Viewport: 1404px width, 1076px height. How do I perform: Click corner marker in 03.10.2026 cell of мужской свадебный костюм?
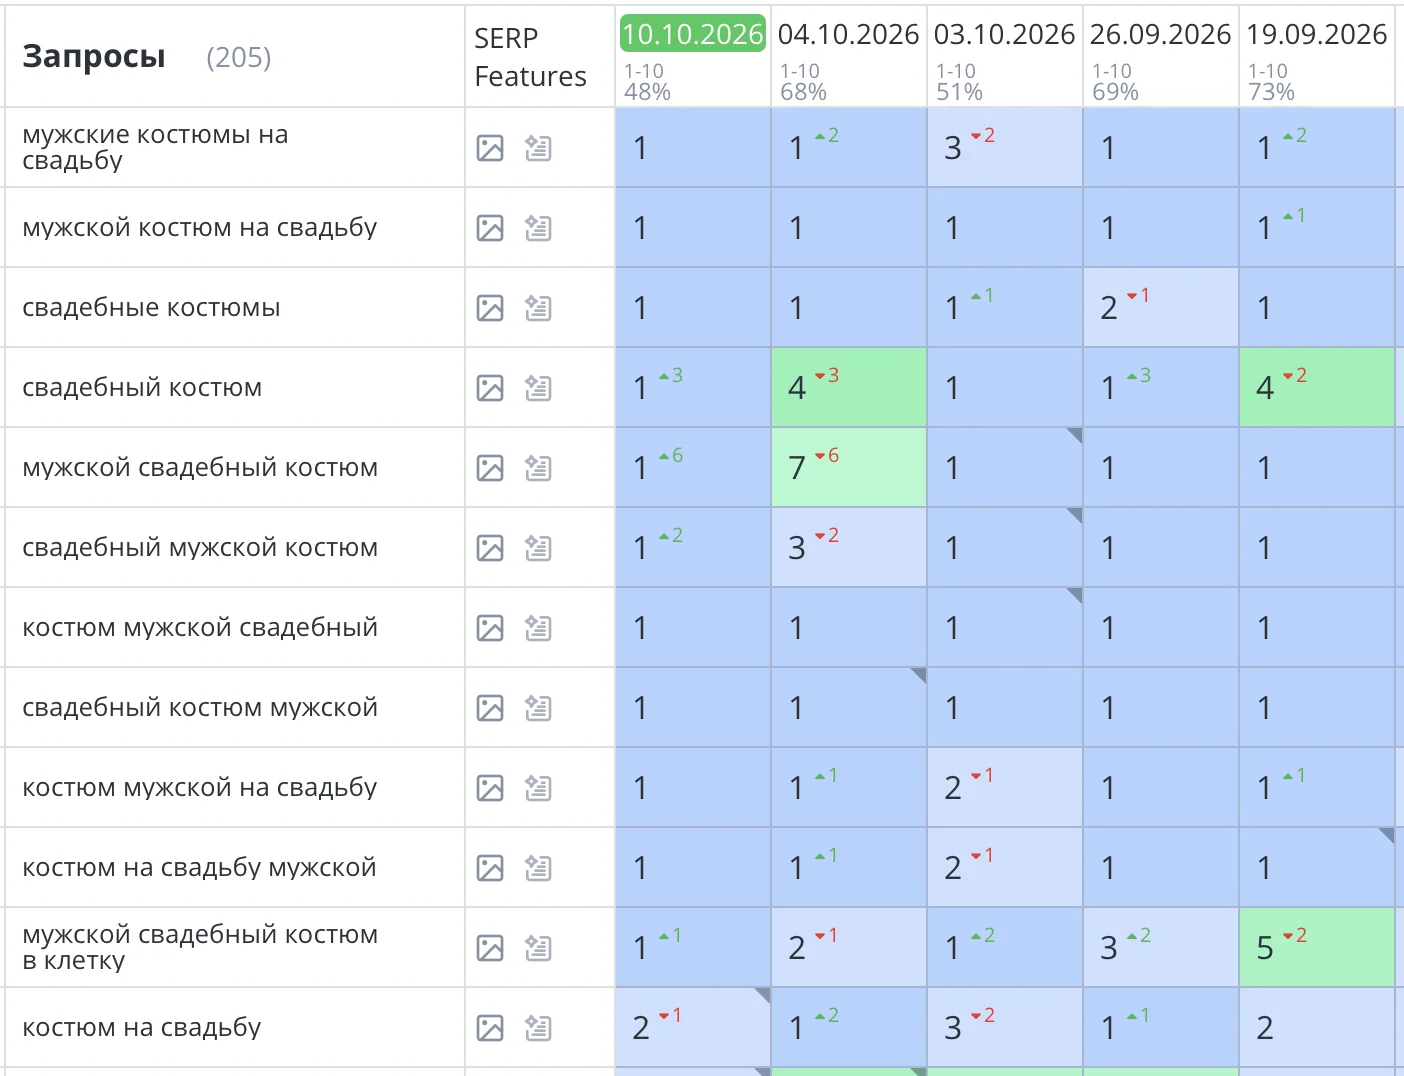(x=1074, y=435)
